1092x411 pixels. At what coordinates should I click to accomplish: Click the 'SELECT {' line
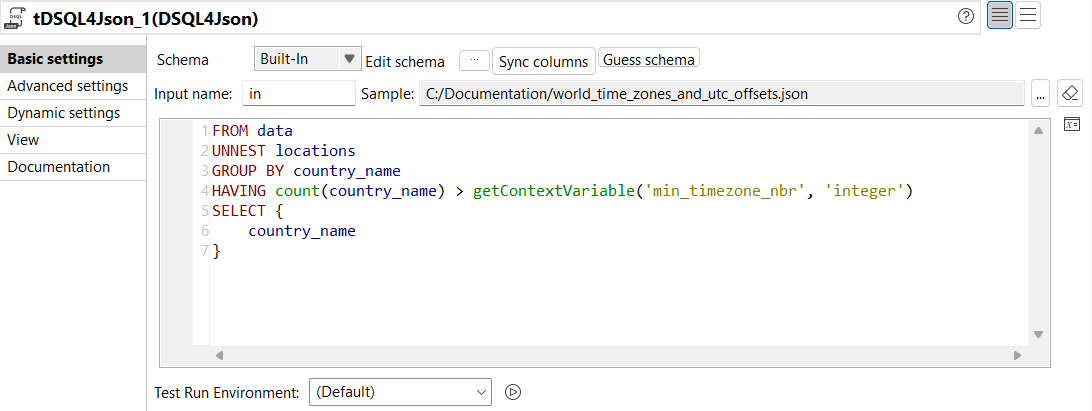(248, 211)
